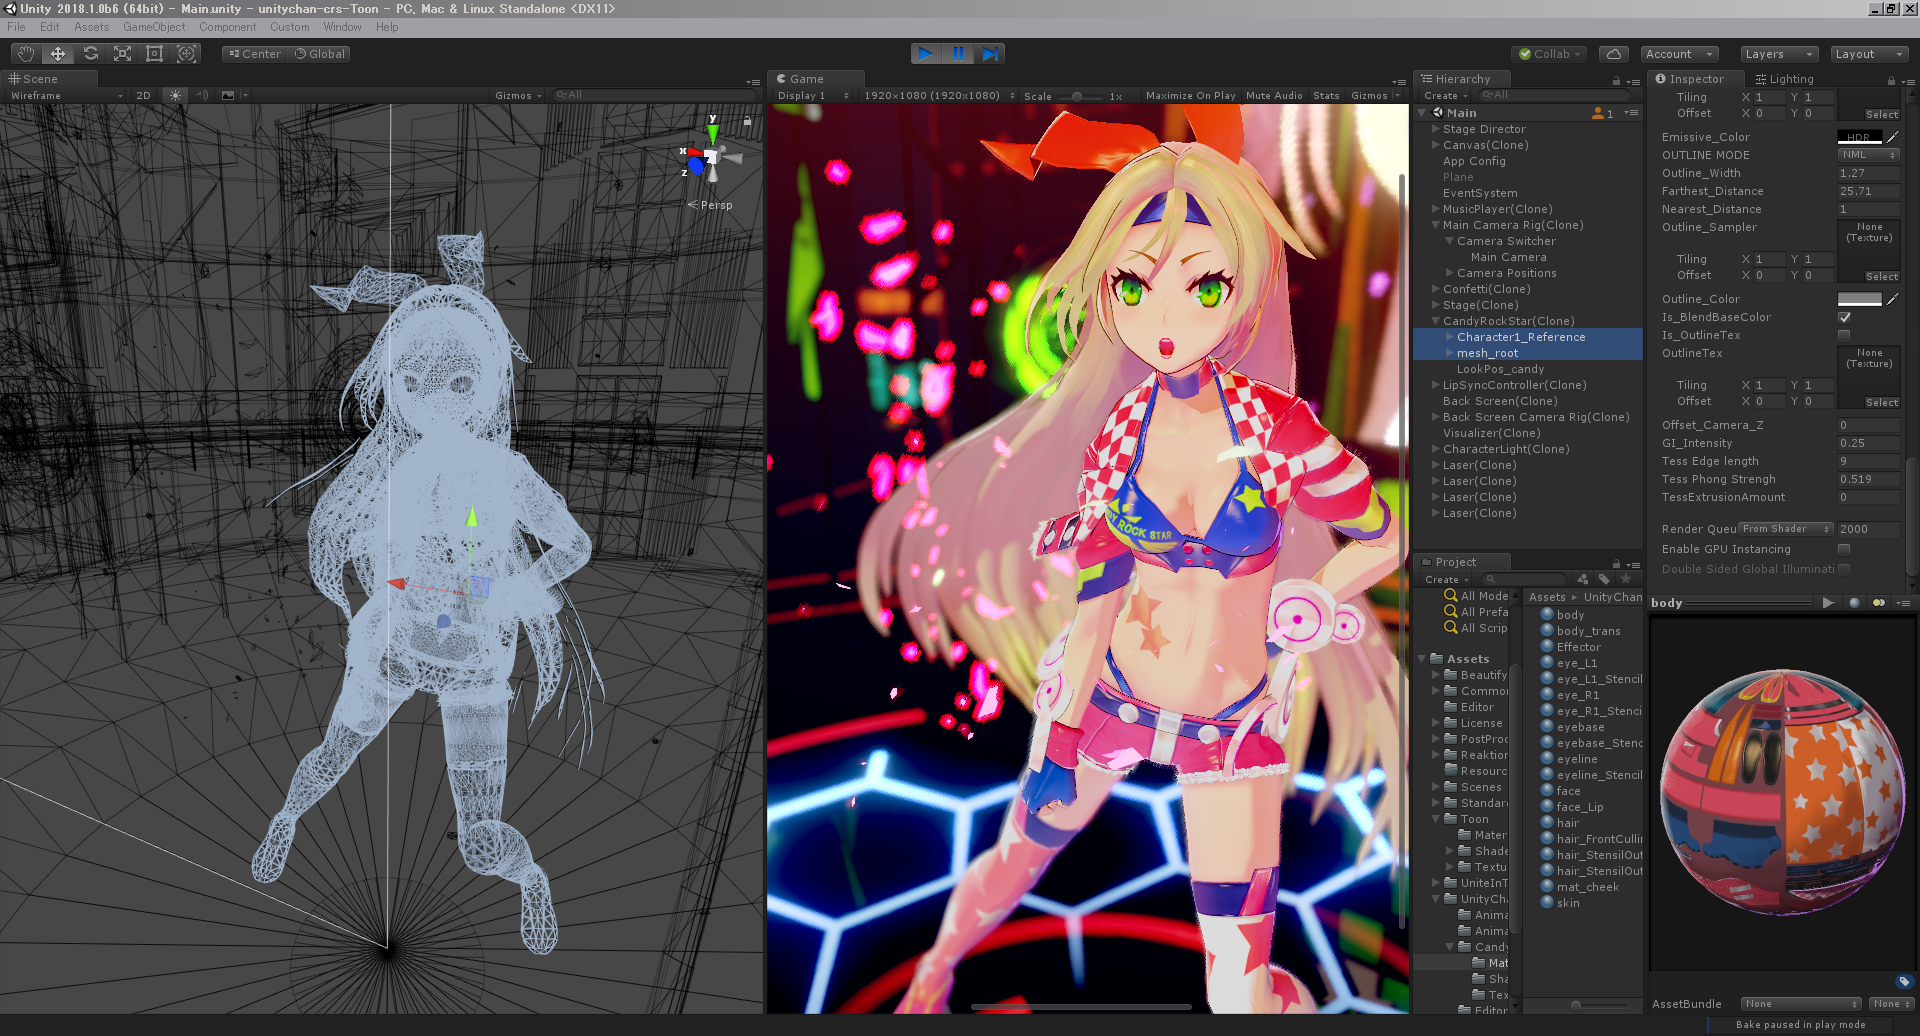Viewport: 1920px width, 1036px height.
Task: Open the cloud Services button
Action: coord(1614,54)
